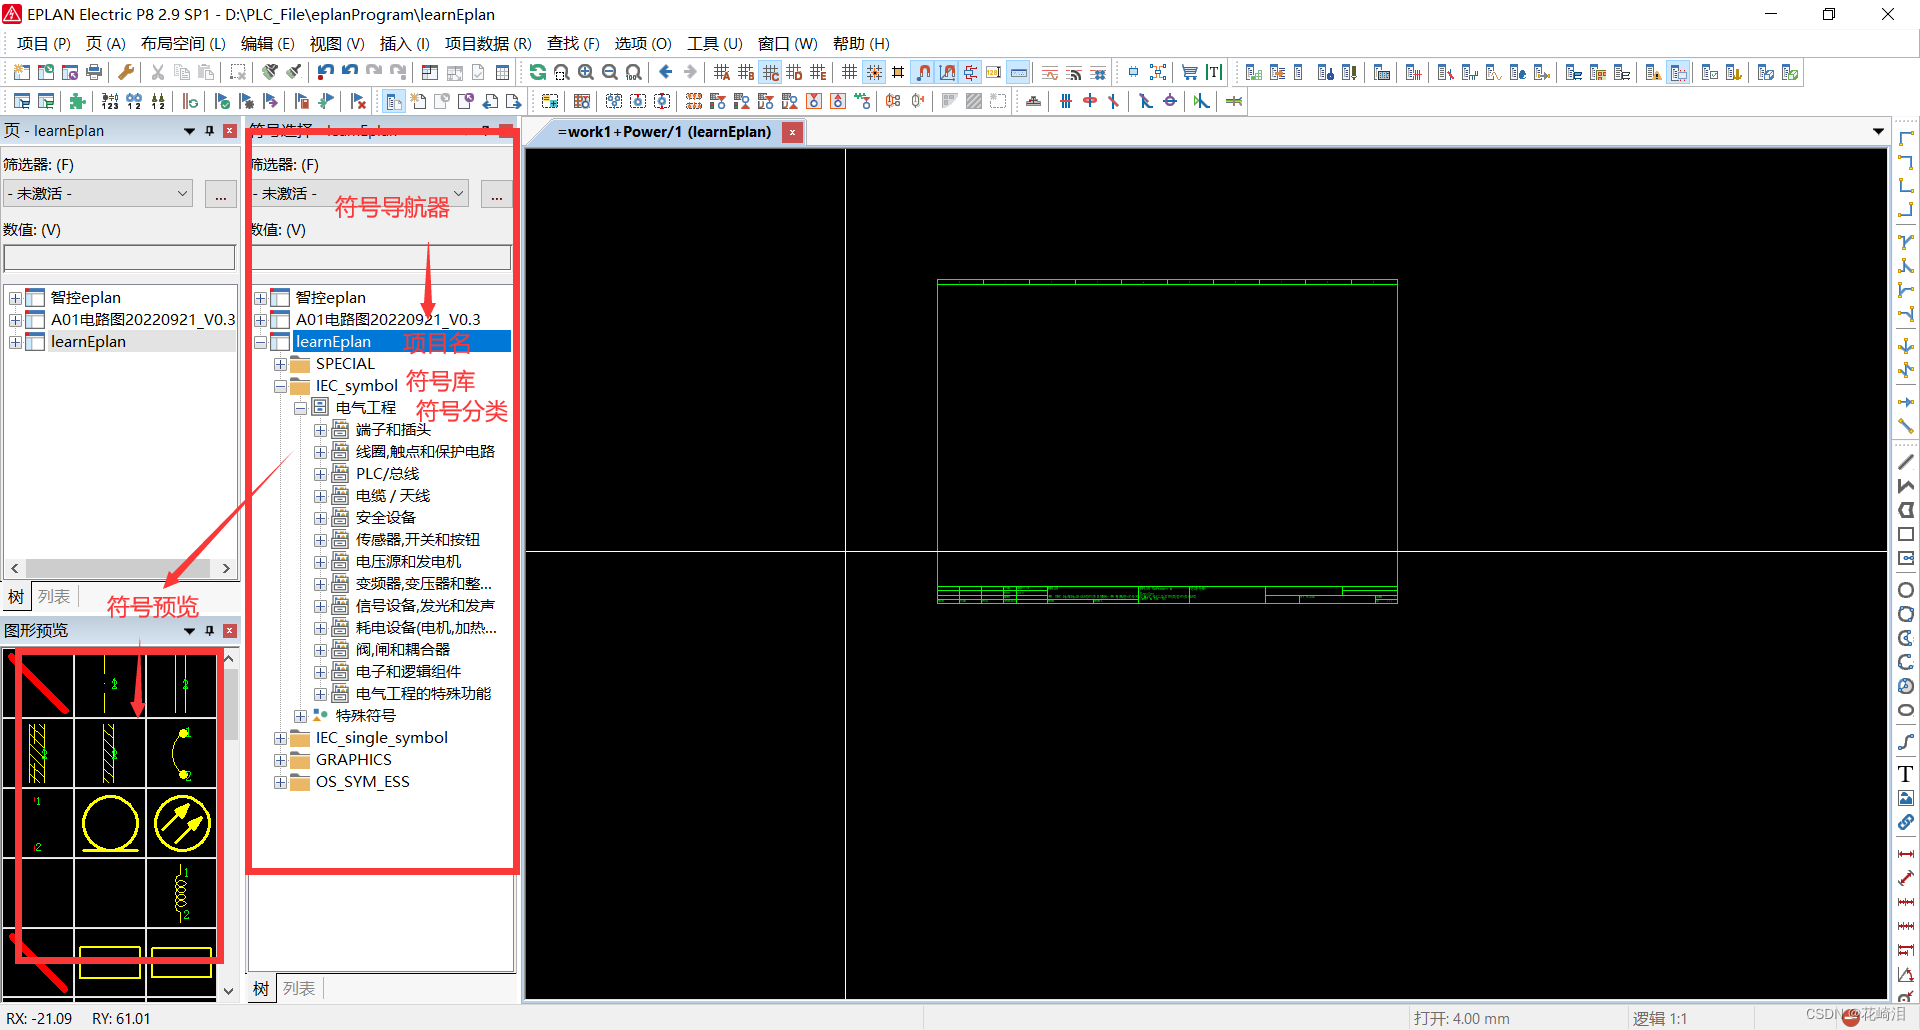Click the green Refresh view icon
This screenshot has height=1030, width=1920.
click(x=538, y=72)
